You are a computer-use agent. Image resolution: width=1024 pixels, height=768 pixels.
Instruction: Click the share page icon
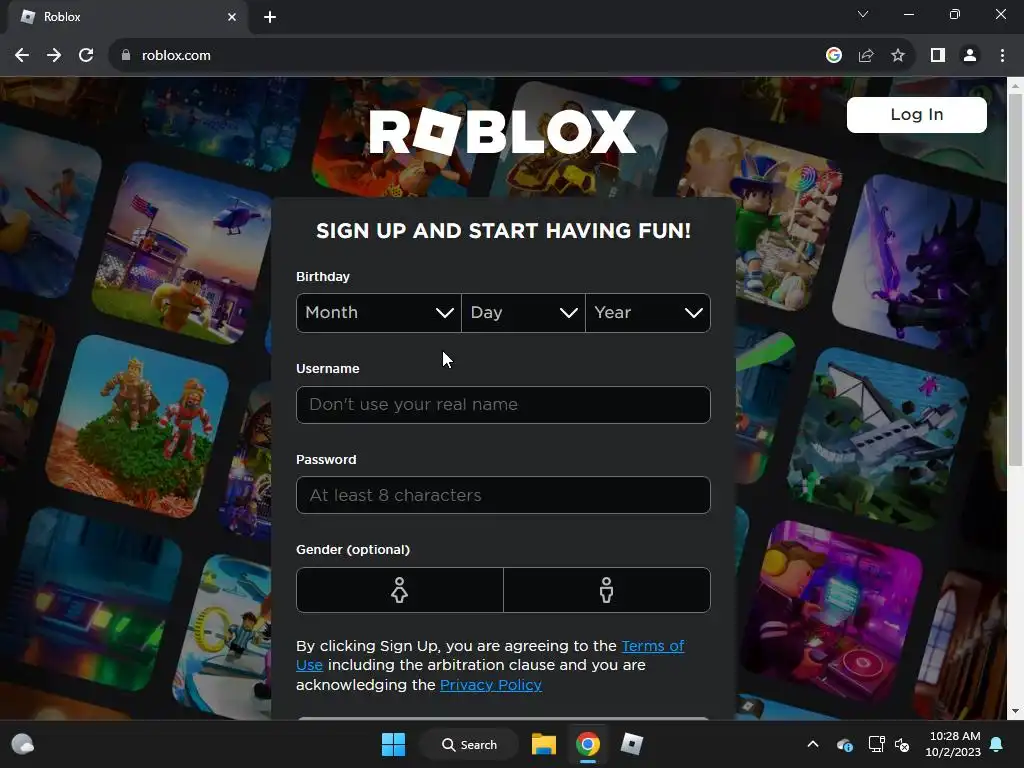pyautogui.click(x=866, y=56)
